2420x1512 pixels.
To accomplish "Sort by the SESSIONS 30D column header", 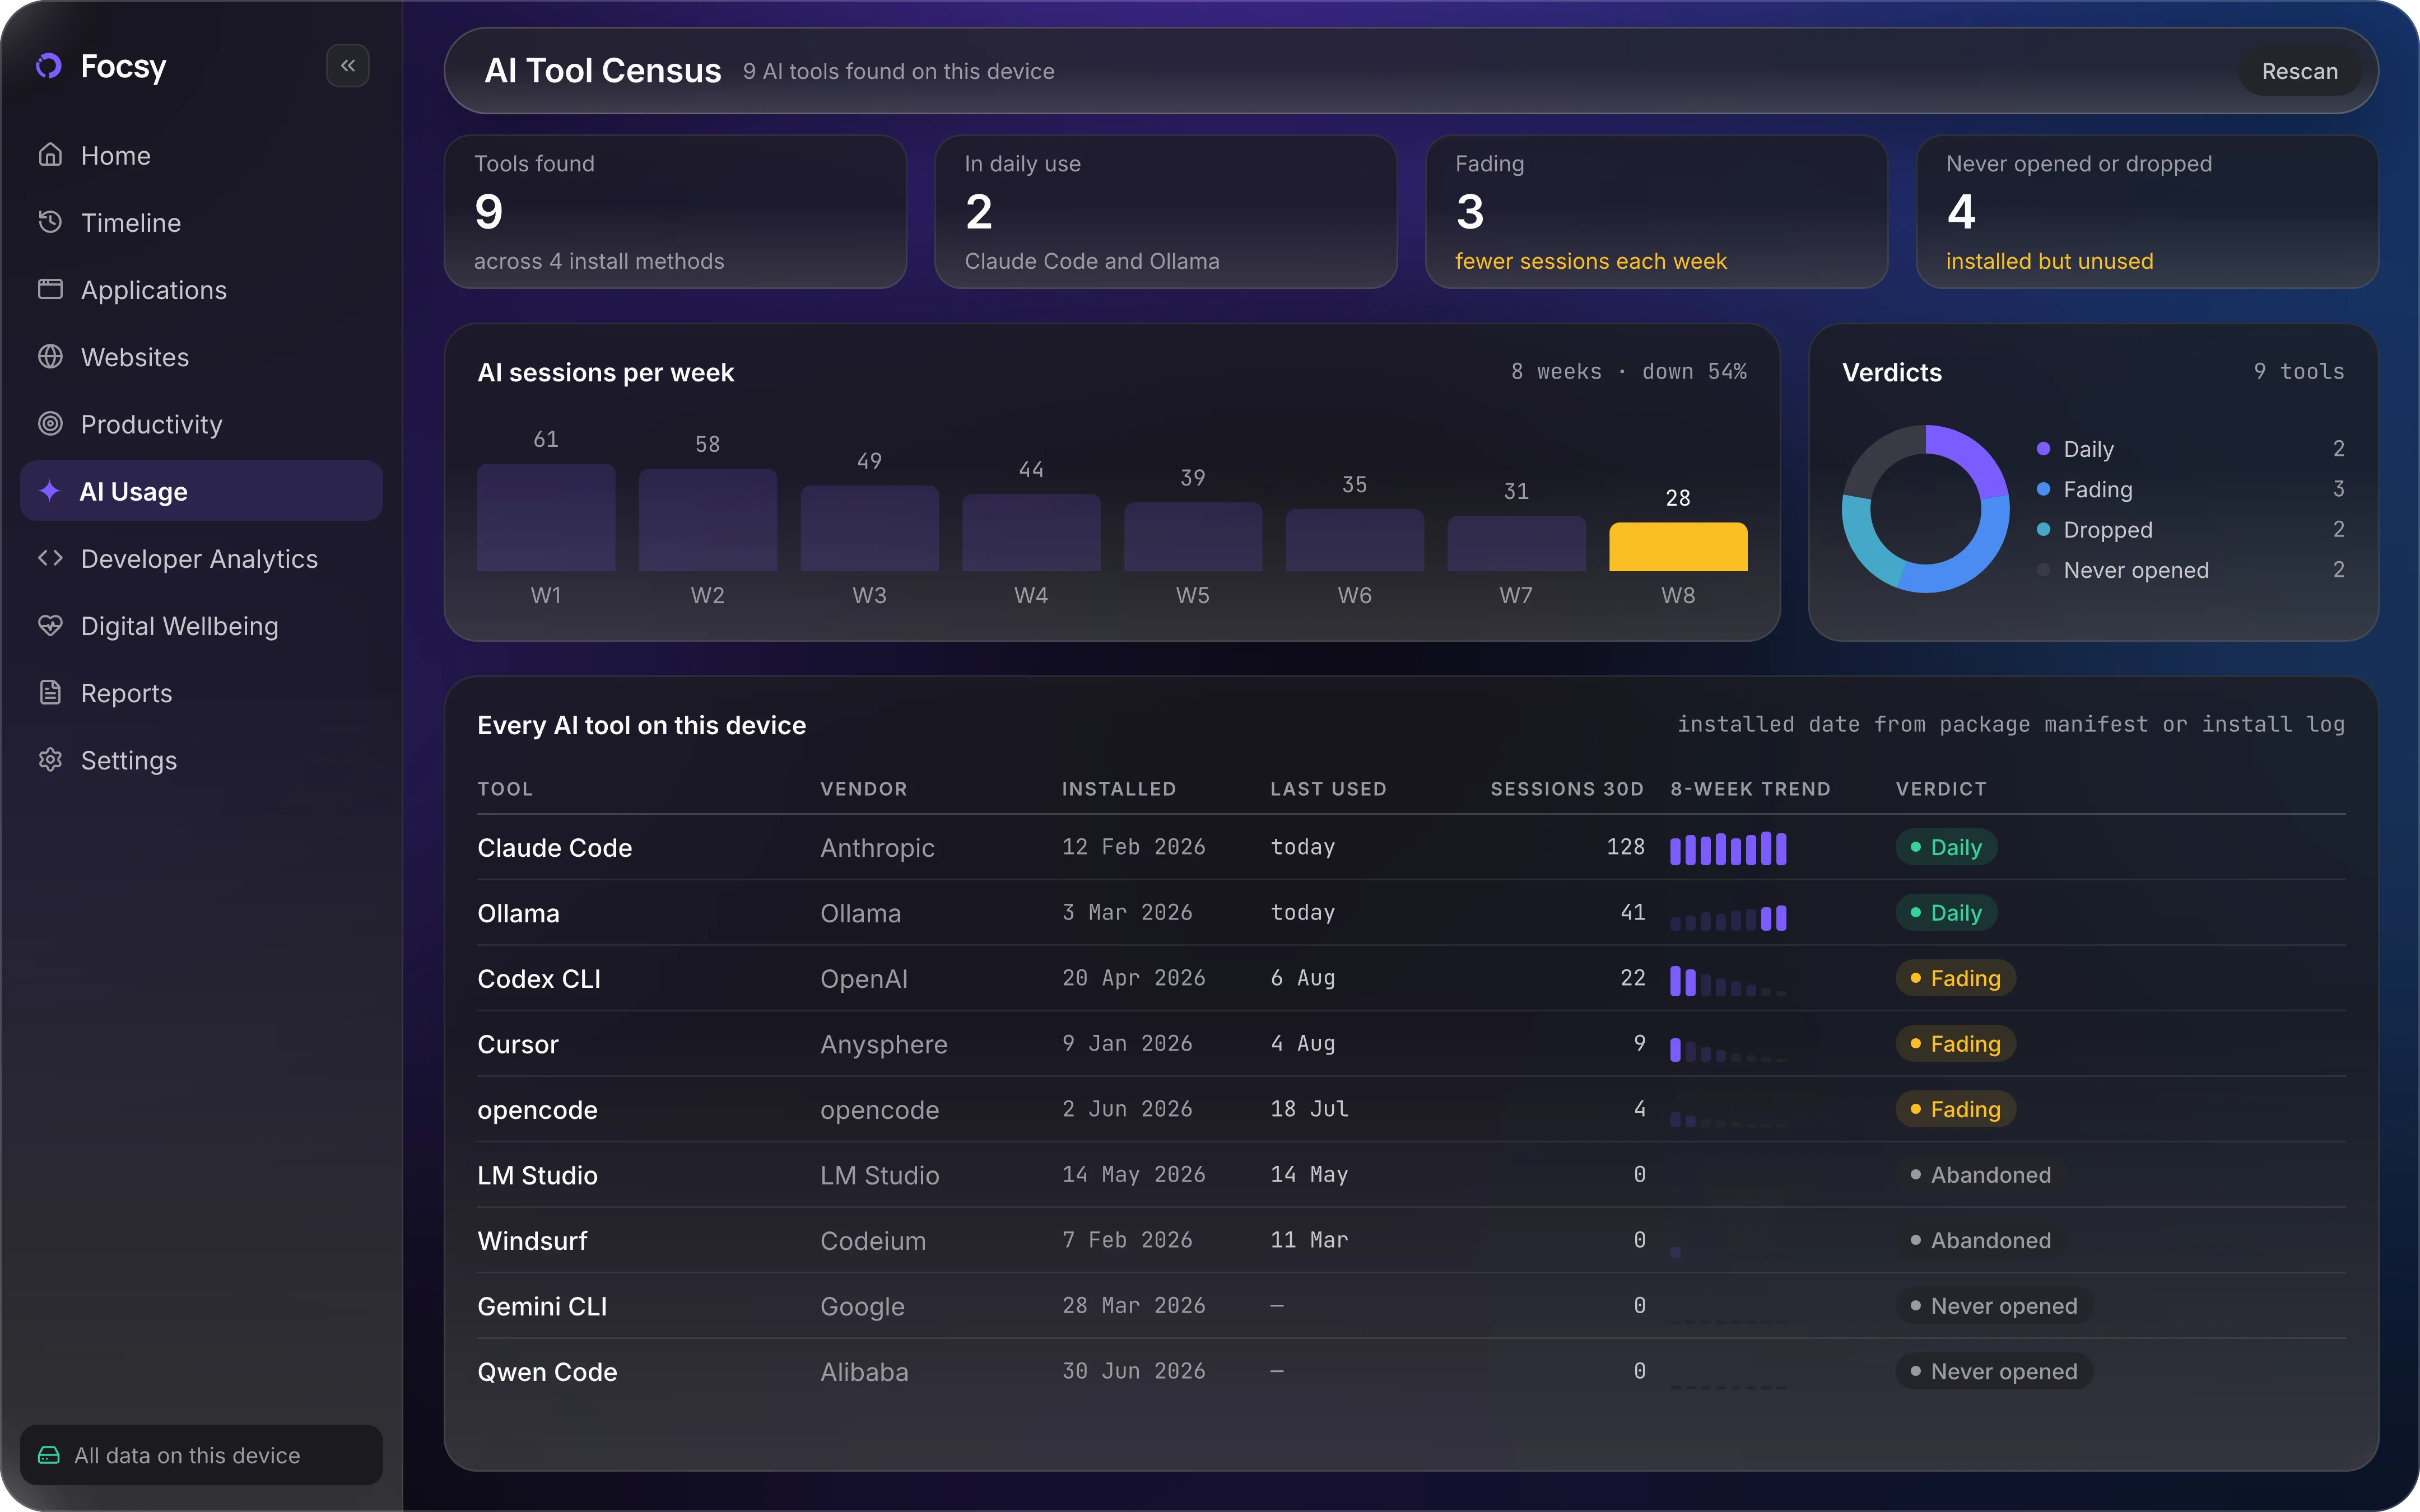I will [1567, 788].
